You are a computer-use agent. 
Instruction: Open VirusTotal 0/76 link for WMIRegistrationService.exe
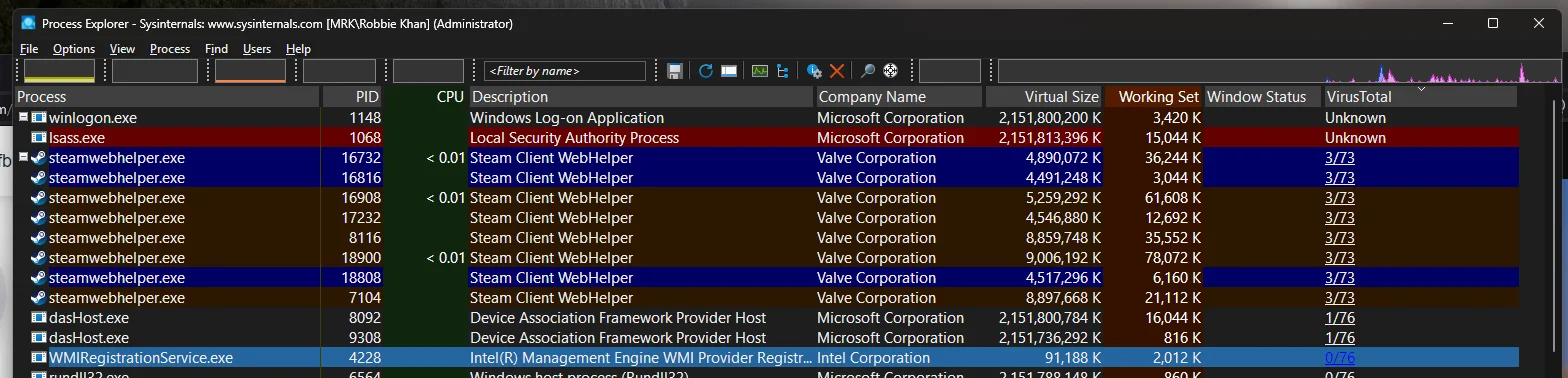point(1340,358)
